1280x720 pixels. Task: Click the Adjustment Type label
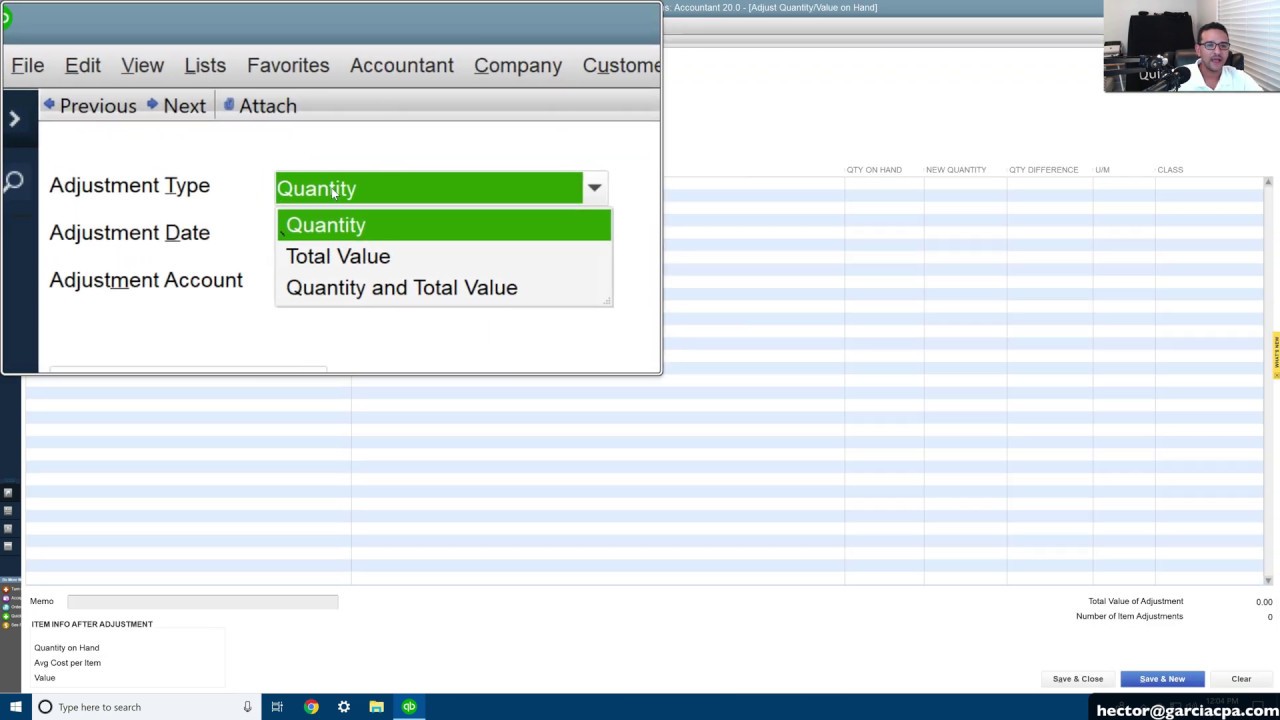(129, 185)
